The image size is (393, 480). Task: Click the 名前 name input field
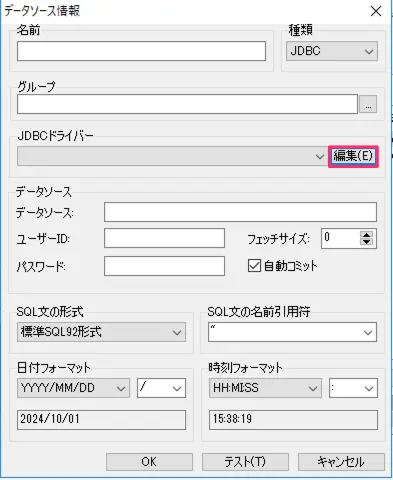tap(141, 51)
